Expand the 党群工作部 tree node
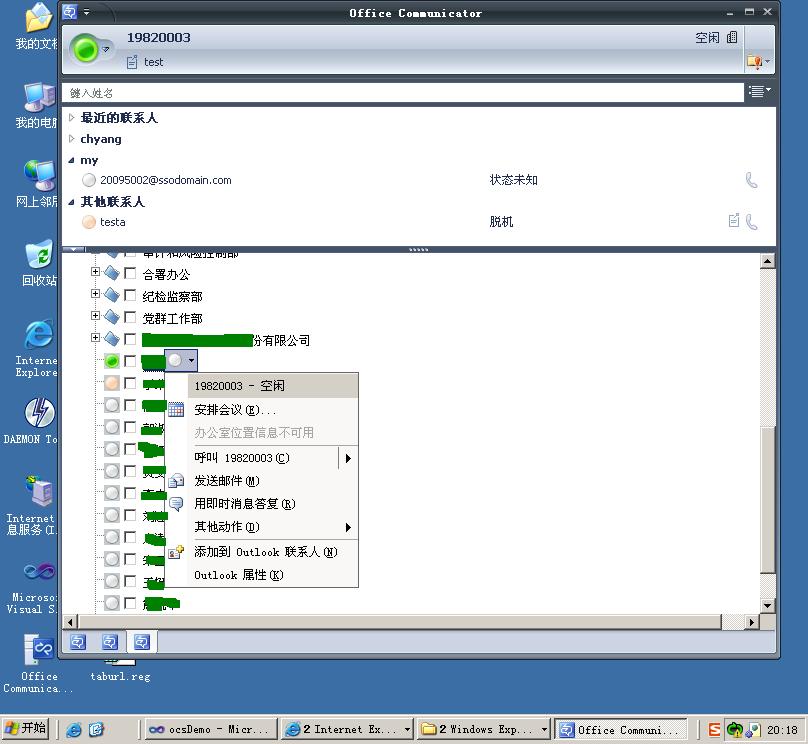 (x=95, y=315)
